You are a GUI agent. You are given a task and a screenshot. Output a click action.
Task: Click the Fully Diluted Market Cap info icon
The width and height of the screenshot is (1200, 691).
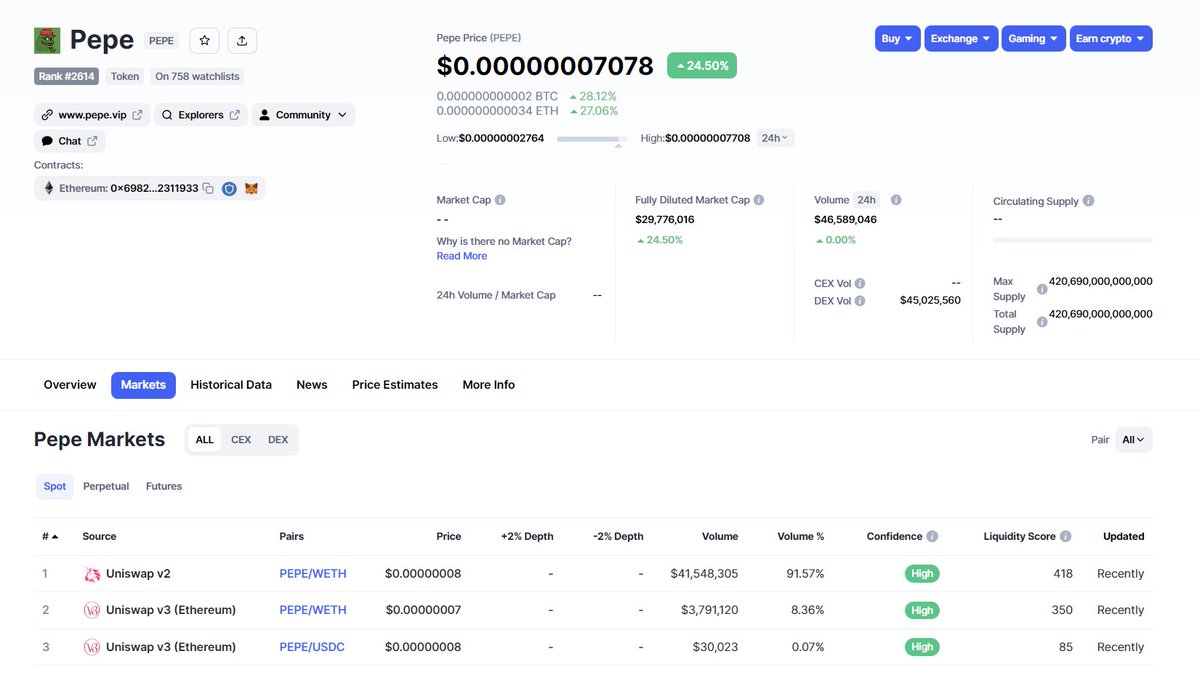[x=759, y=200]
